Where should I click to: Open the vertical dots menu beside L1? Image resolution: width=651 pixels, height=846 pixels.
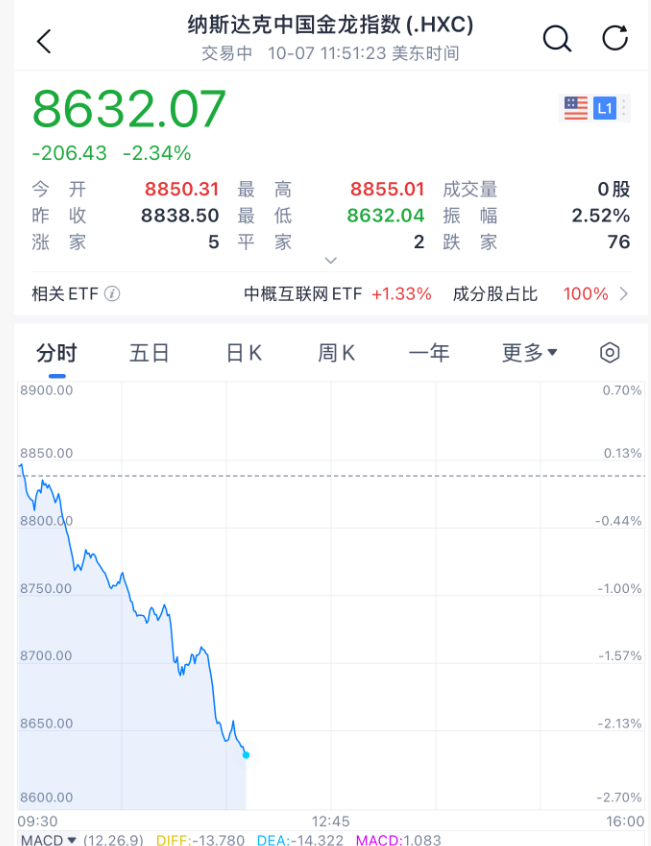click(624, 108)
